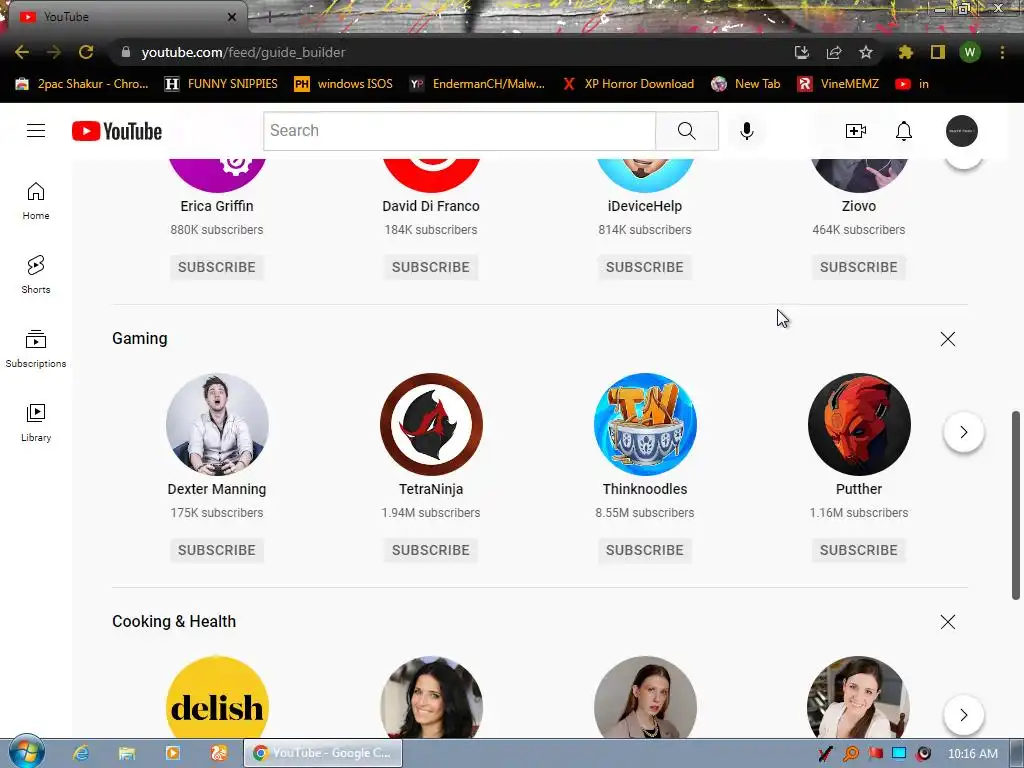Click the search magnifier button
Viewport: 1024px width, 768px height.
click(686, 131)
